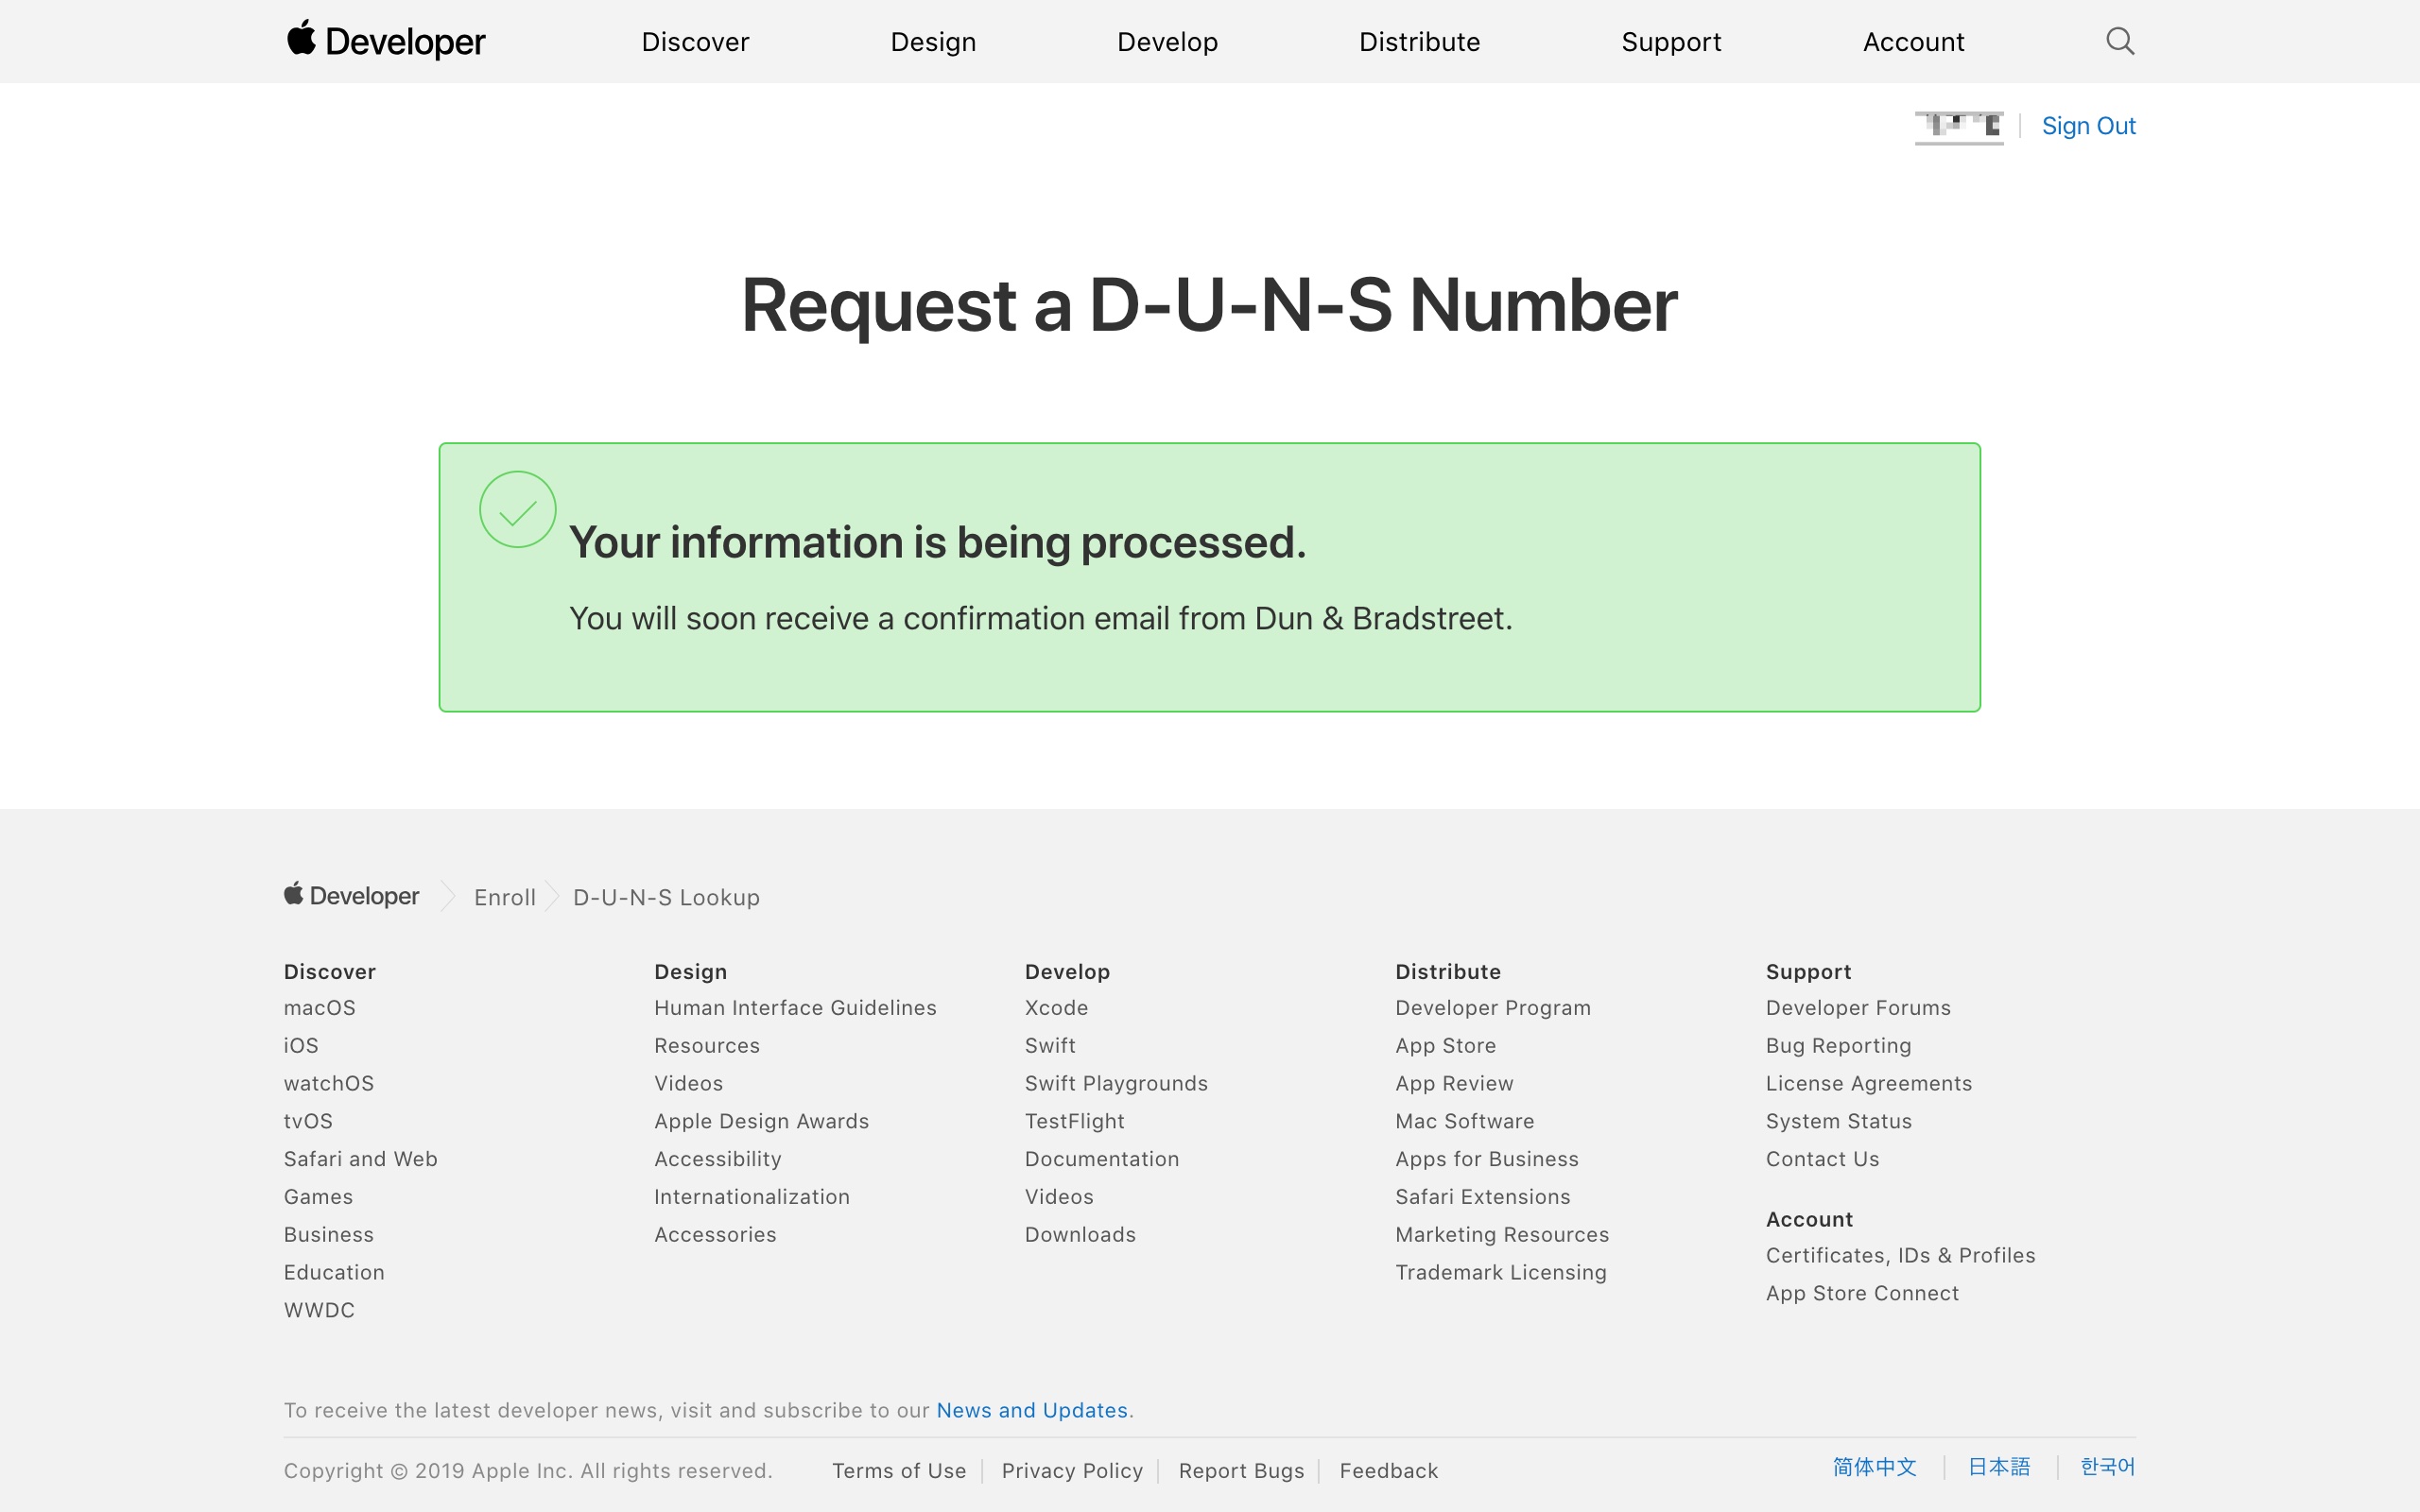Open Education footer link
2420x1512 pixels.
[334, 1273]
